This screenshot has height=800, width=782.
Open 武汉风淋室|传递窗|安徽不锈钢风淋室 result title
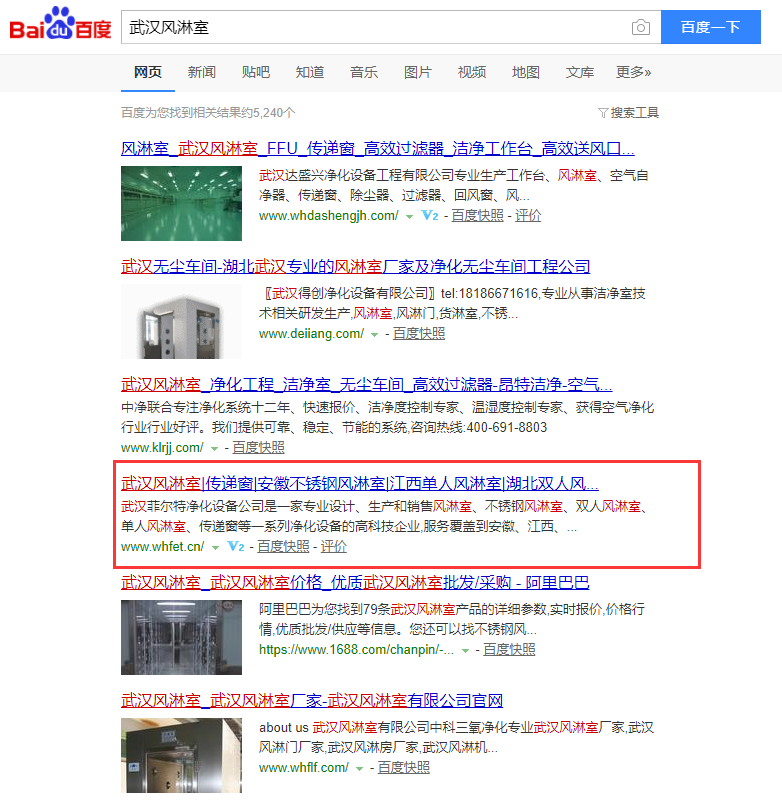click(360, 483)
